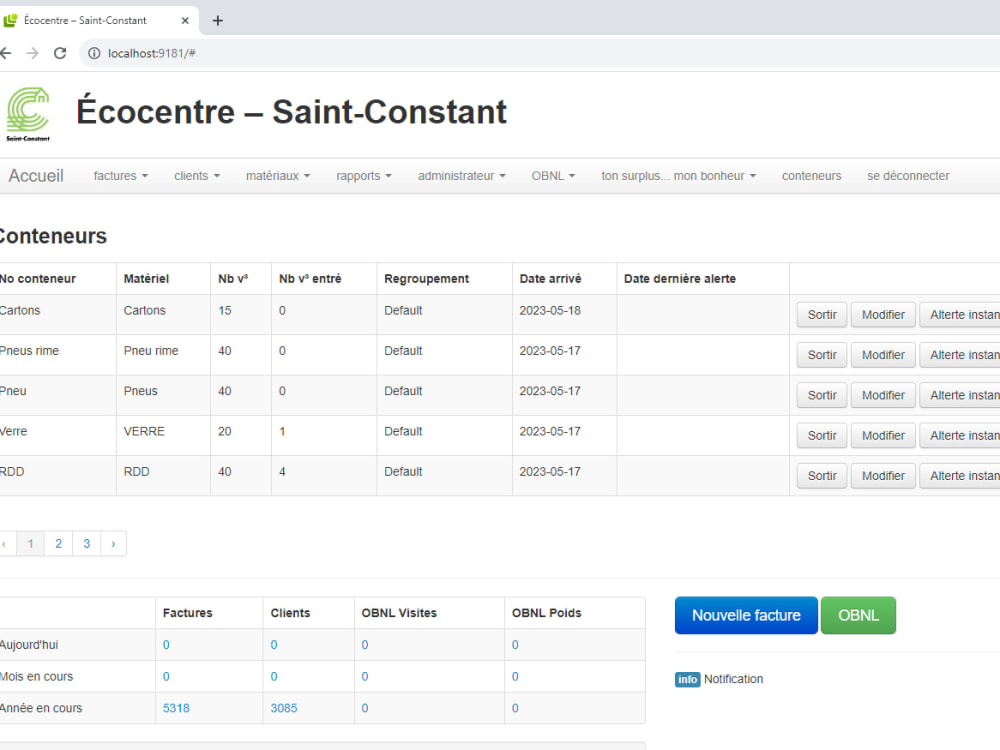This screenshot has width=1000, height=750.
Task: Open a new browser tab with plus icon
Action: [217, 20]
